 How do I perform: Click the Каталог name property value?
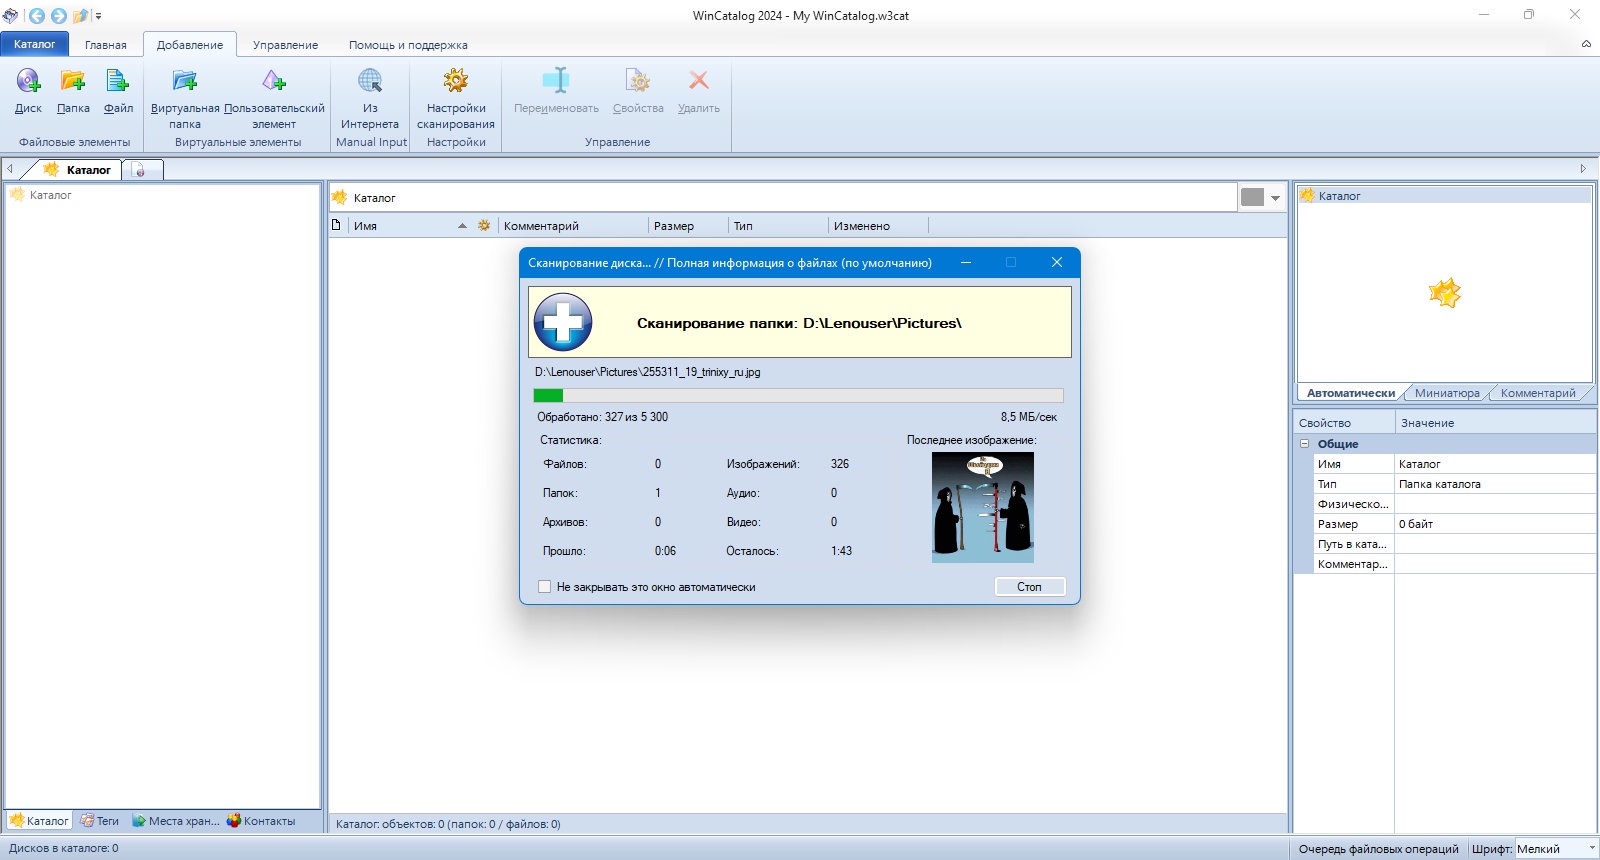[x=1494, y=464]
